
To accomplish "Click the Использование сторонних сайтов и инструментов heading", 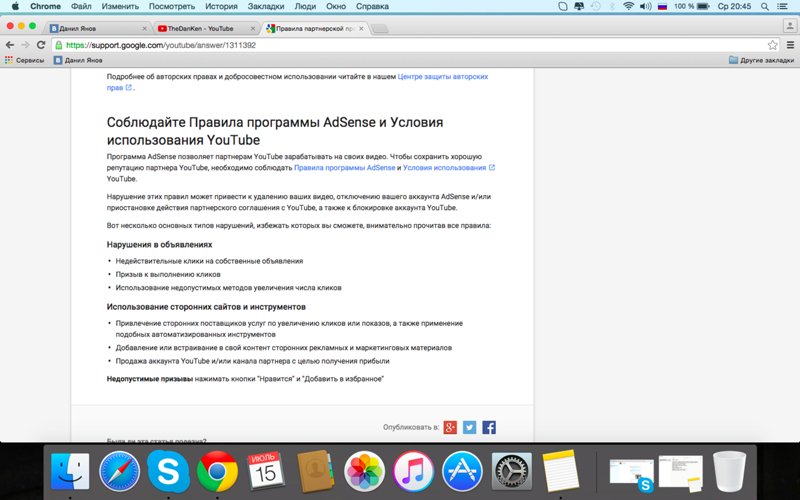I will (206, 307).
